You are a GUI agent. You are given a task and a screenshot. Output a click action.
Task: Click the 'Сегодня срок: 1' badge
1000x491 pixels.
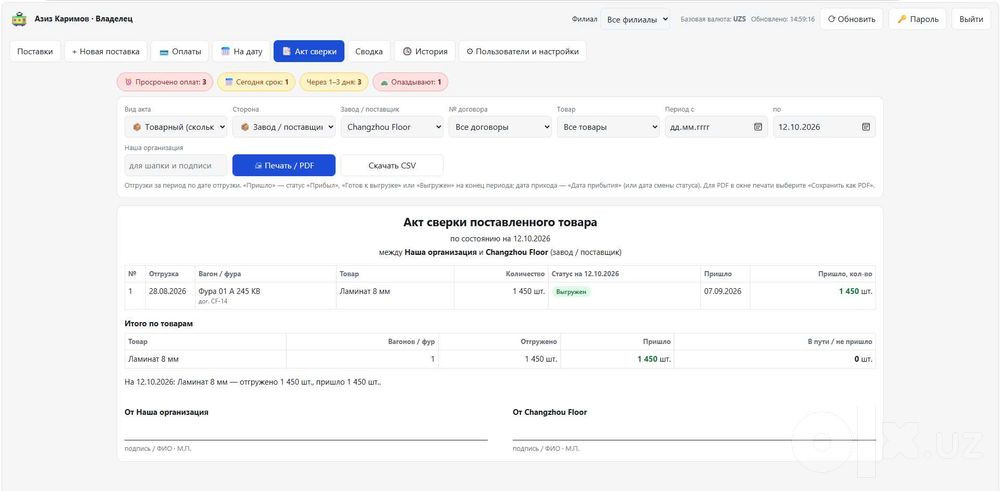click(x=256, y=82)
